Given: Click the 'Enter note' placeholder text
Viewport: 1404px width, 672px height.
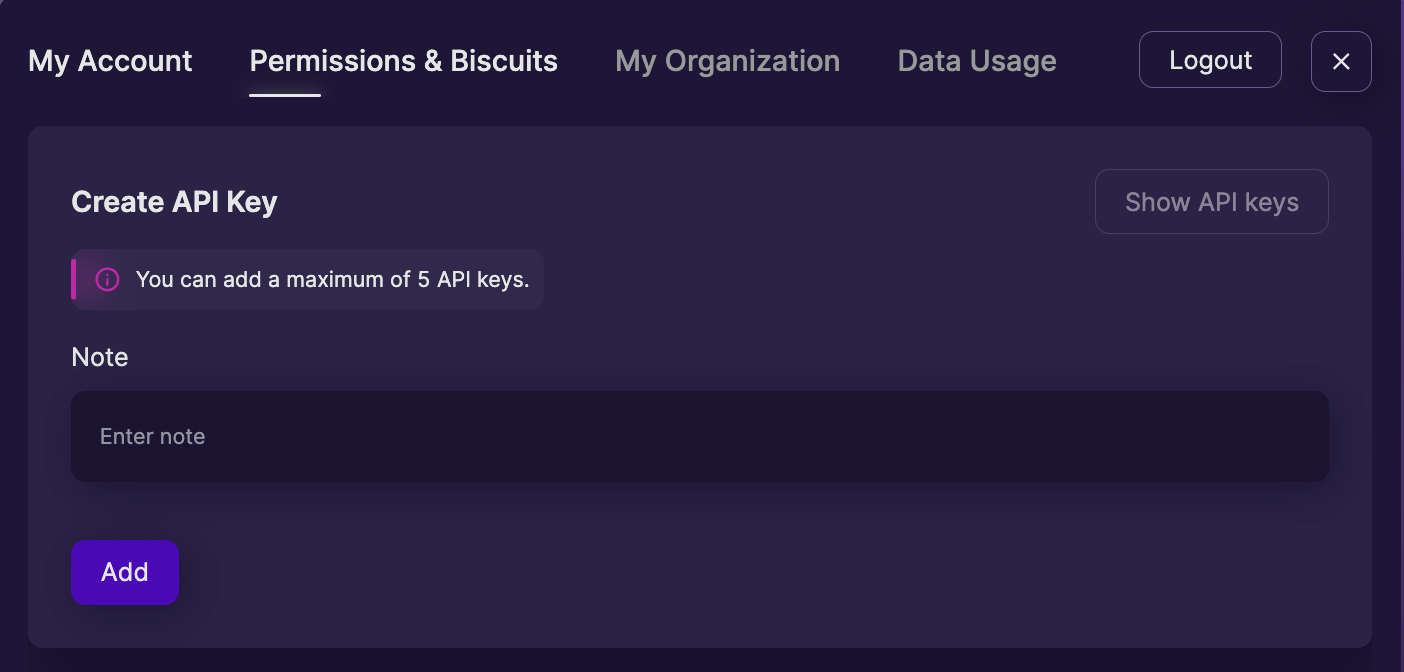Looking at the screenshot, I should click(x=152, y=436).
